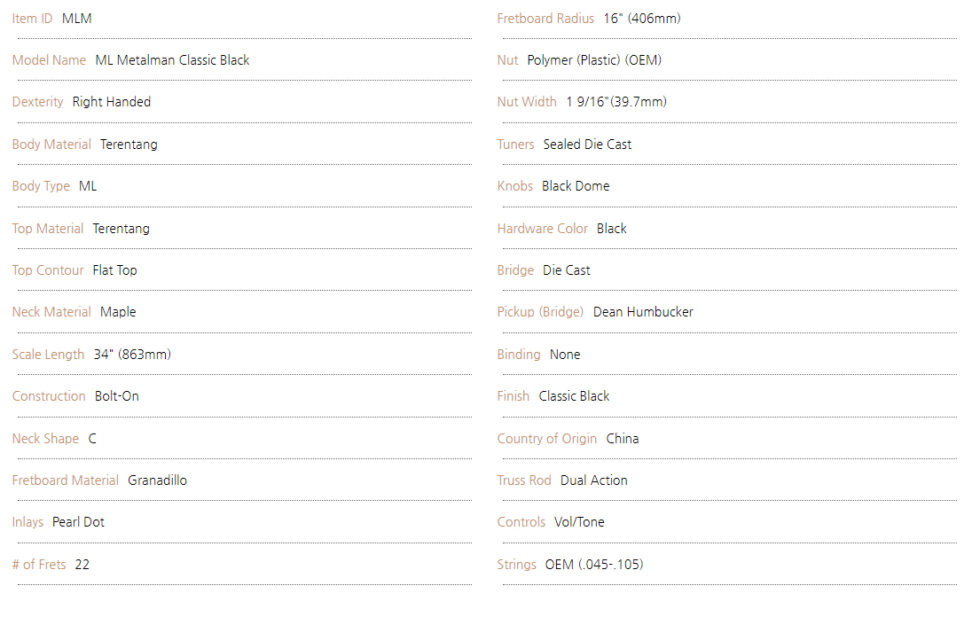
Task: Click the Tuners Sealed Die Cast value
Action: 588,144
